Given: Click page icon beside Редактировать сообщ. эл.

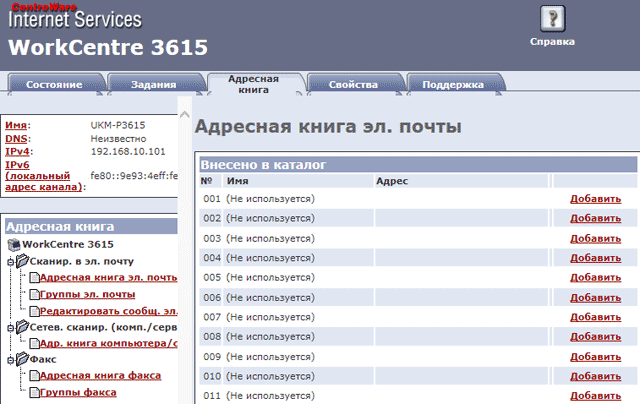Looking at the screenshot, I should coord(34,311).
